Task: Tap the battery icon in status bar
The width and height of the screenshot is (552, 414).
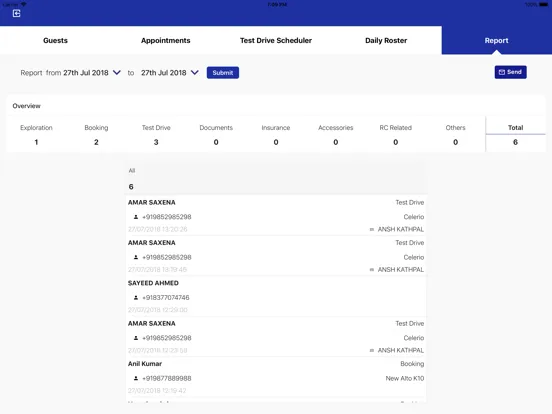Action: coord(543,5)
